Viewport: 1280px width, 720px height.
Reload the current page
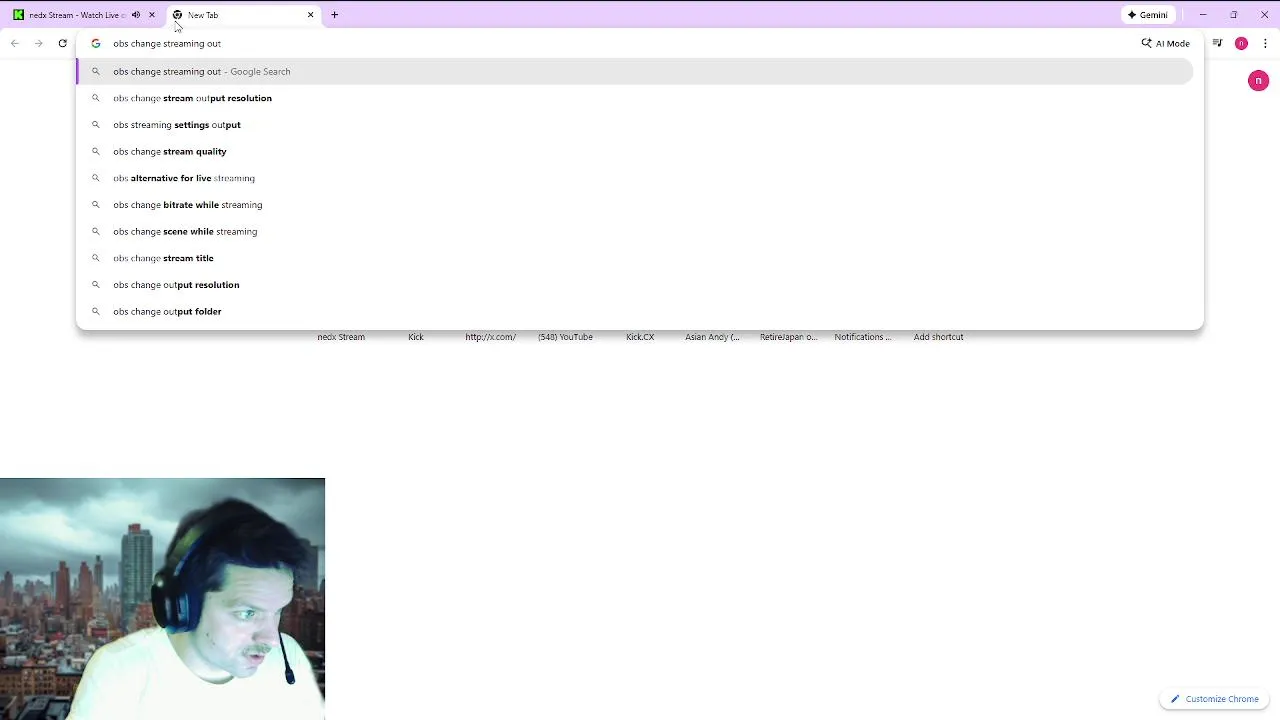point(62,43)
